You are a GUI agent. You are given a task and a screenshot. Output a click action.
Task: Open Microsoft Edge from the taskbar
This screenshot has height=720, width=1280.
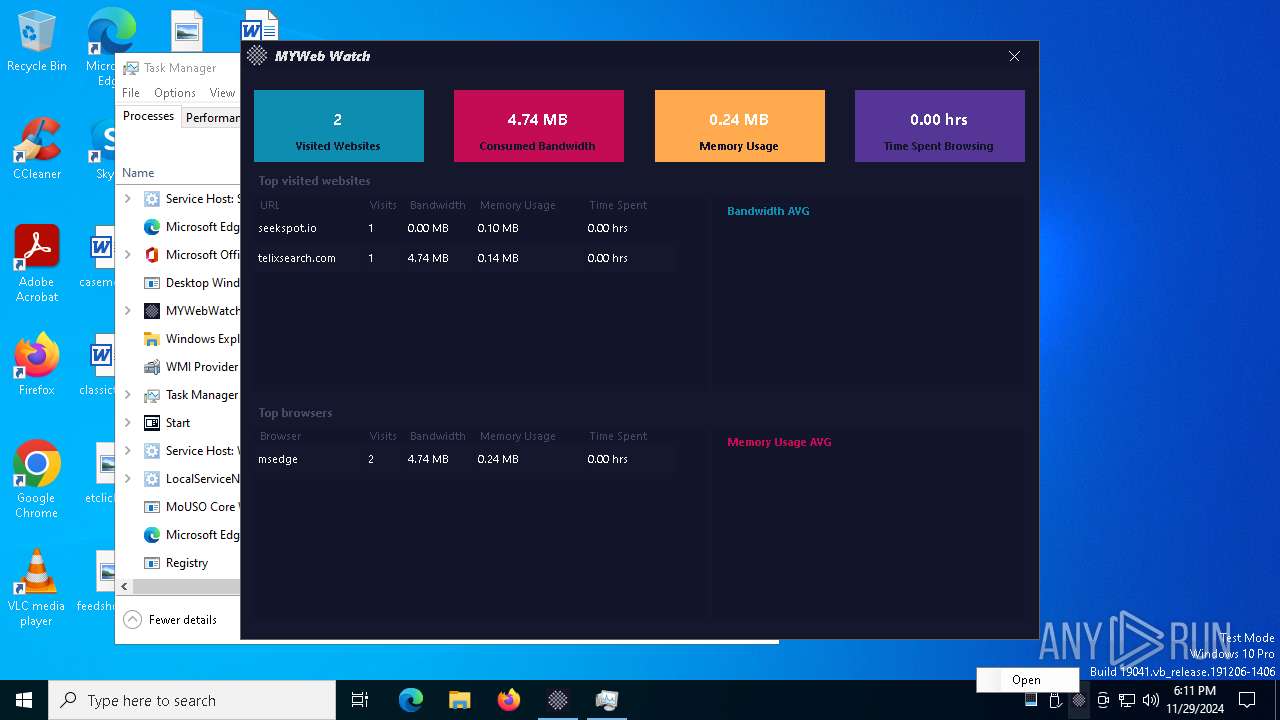411,700
